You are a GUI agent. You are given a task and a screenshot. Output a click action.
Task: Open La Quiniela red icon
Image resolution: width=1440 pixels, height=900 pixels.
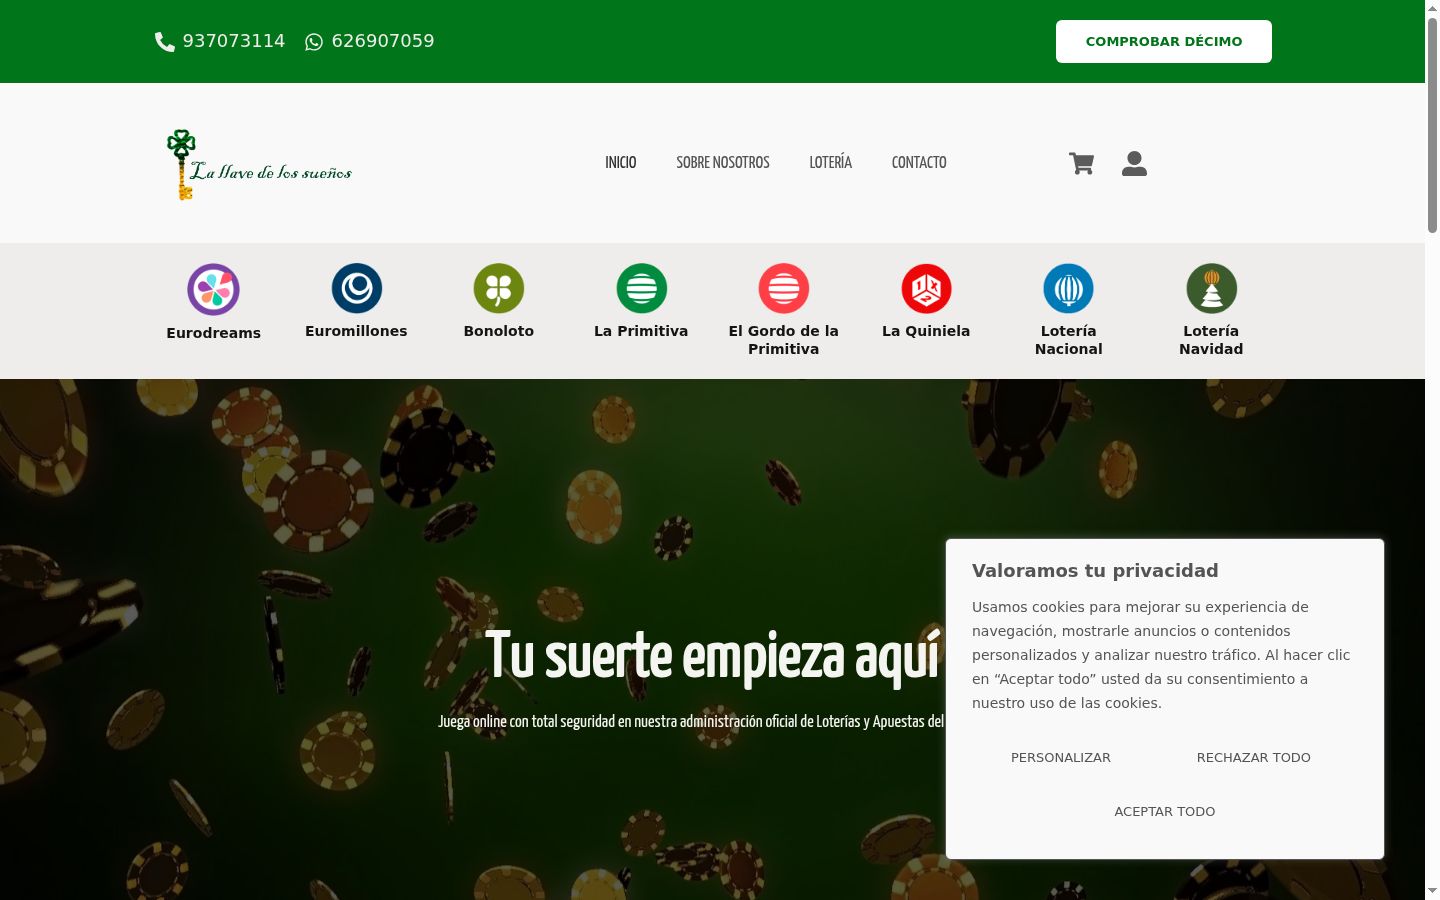926,288
